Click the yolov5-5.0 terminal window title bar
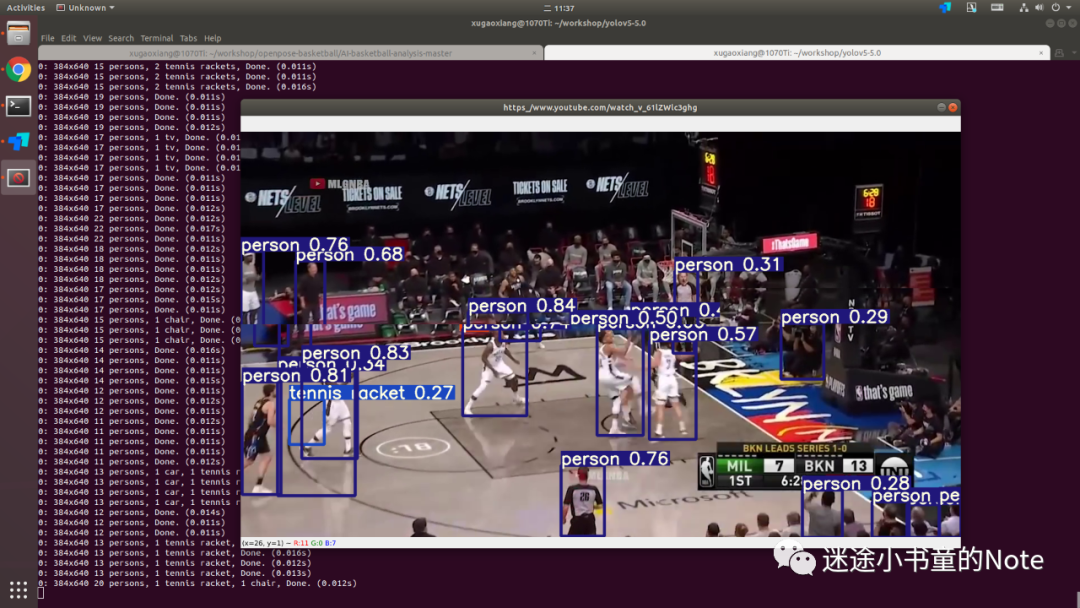This screenshot has height=608, width=1080. click(559, 23)
